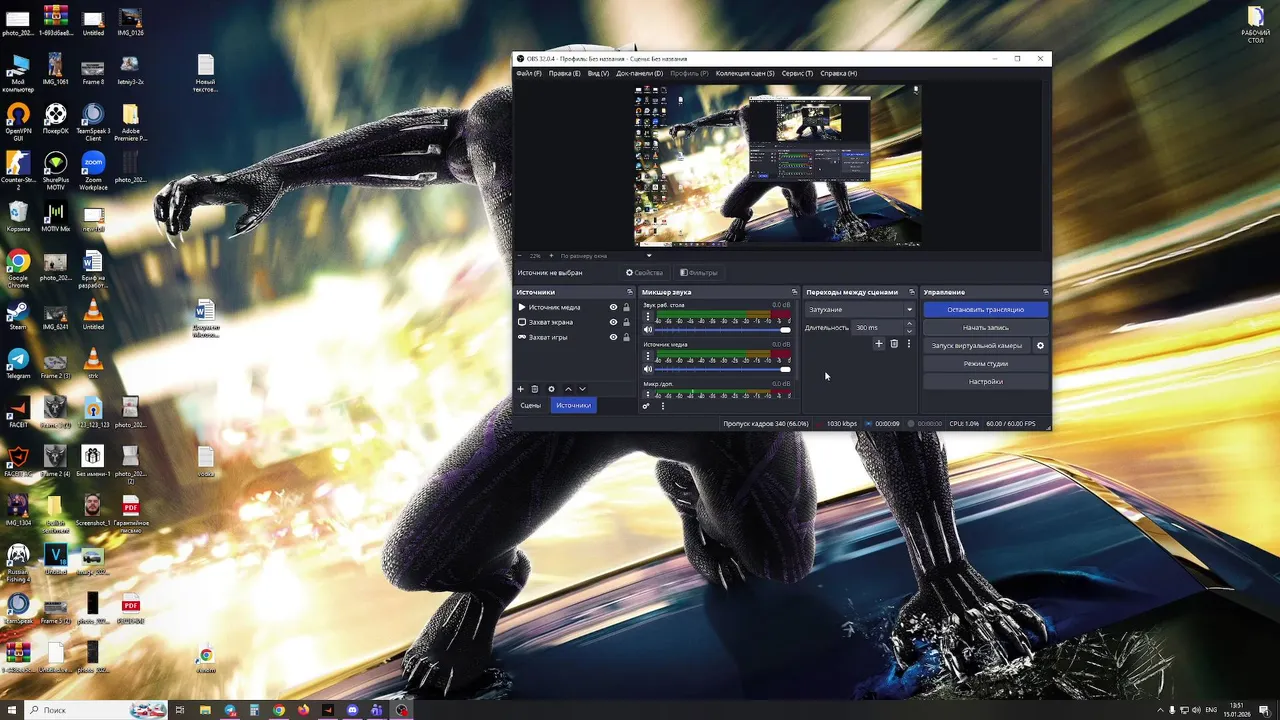Open audio mixer bottom three-dot menu

coord(662,405)
